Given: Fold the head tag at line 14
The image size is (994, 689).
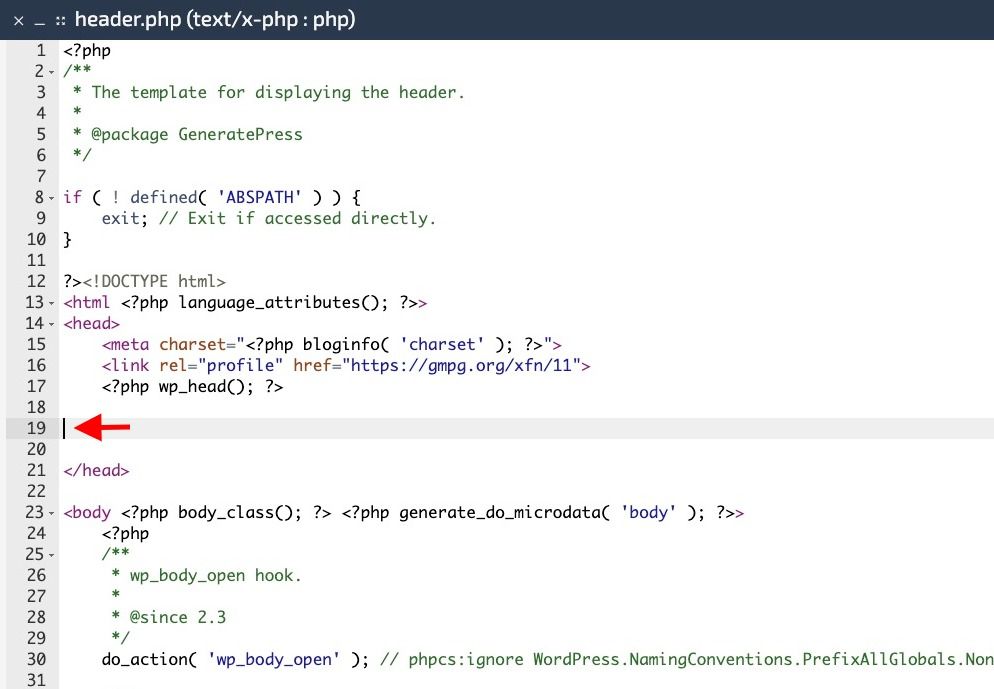Looking at the screenshot, I should click(x=52, y=325).
